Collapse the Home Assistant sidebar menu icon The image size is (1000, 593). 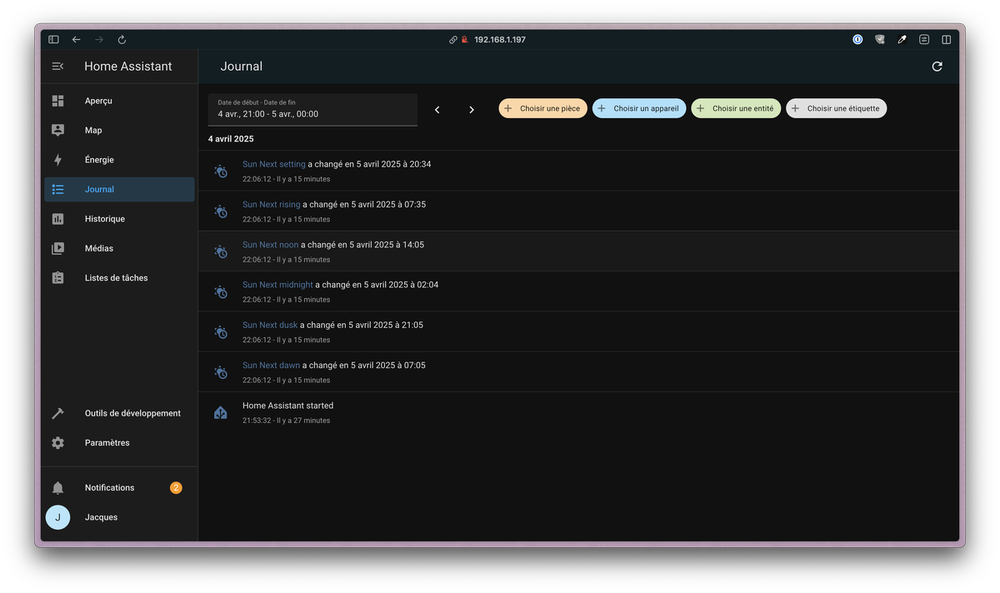pos(57,66)
